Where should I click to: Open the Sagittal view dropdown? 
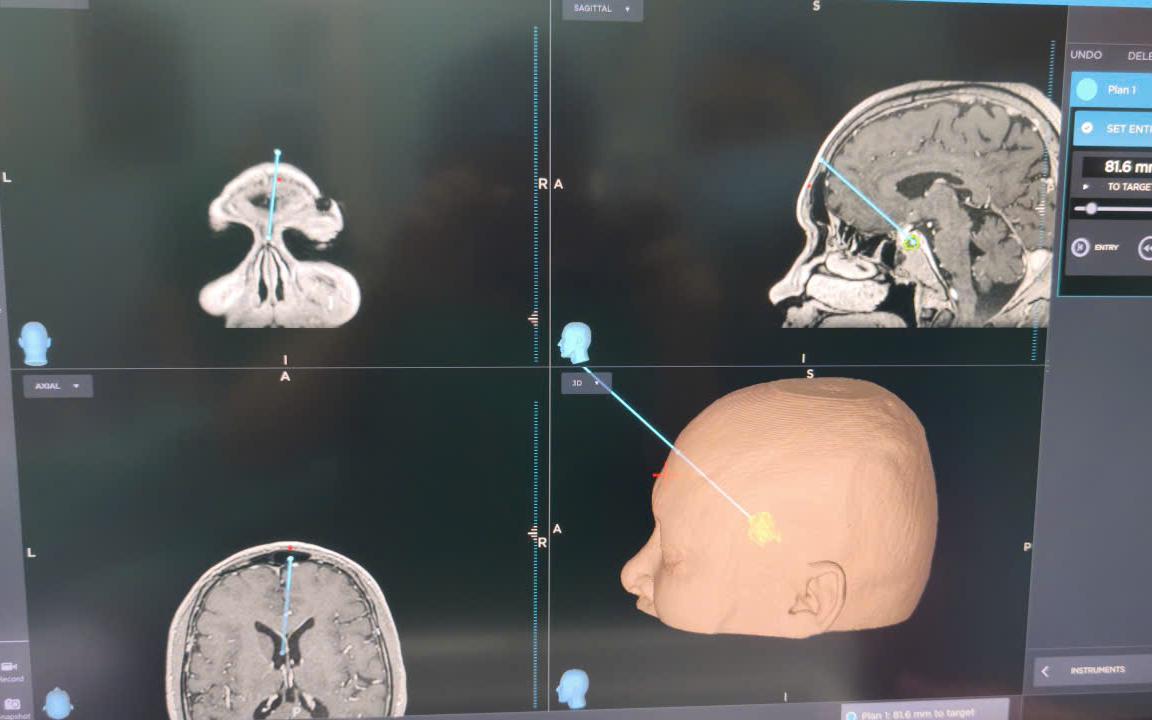pyautogui.click(x=602, y=9)
